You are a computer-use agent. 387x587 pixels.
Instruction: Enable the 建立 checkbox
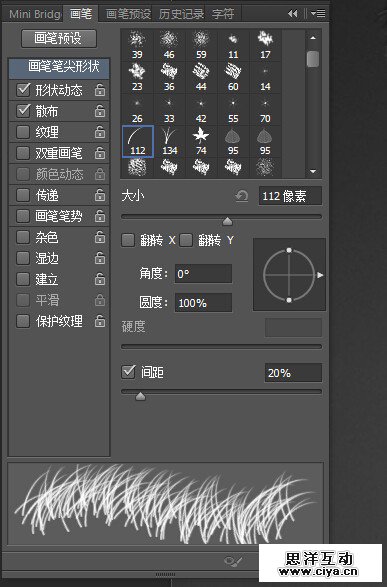23,279
